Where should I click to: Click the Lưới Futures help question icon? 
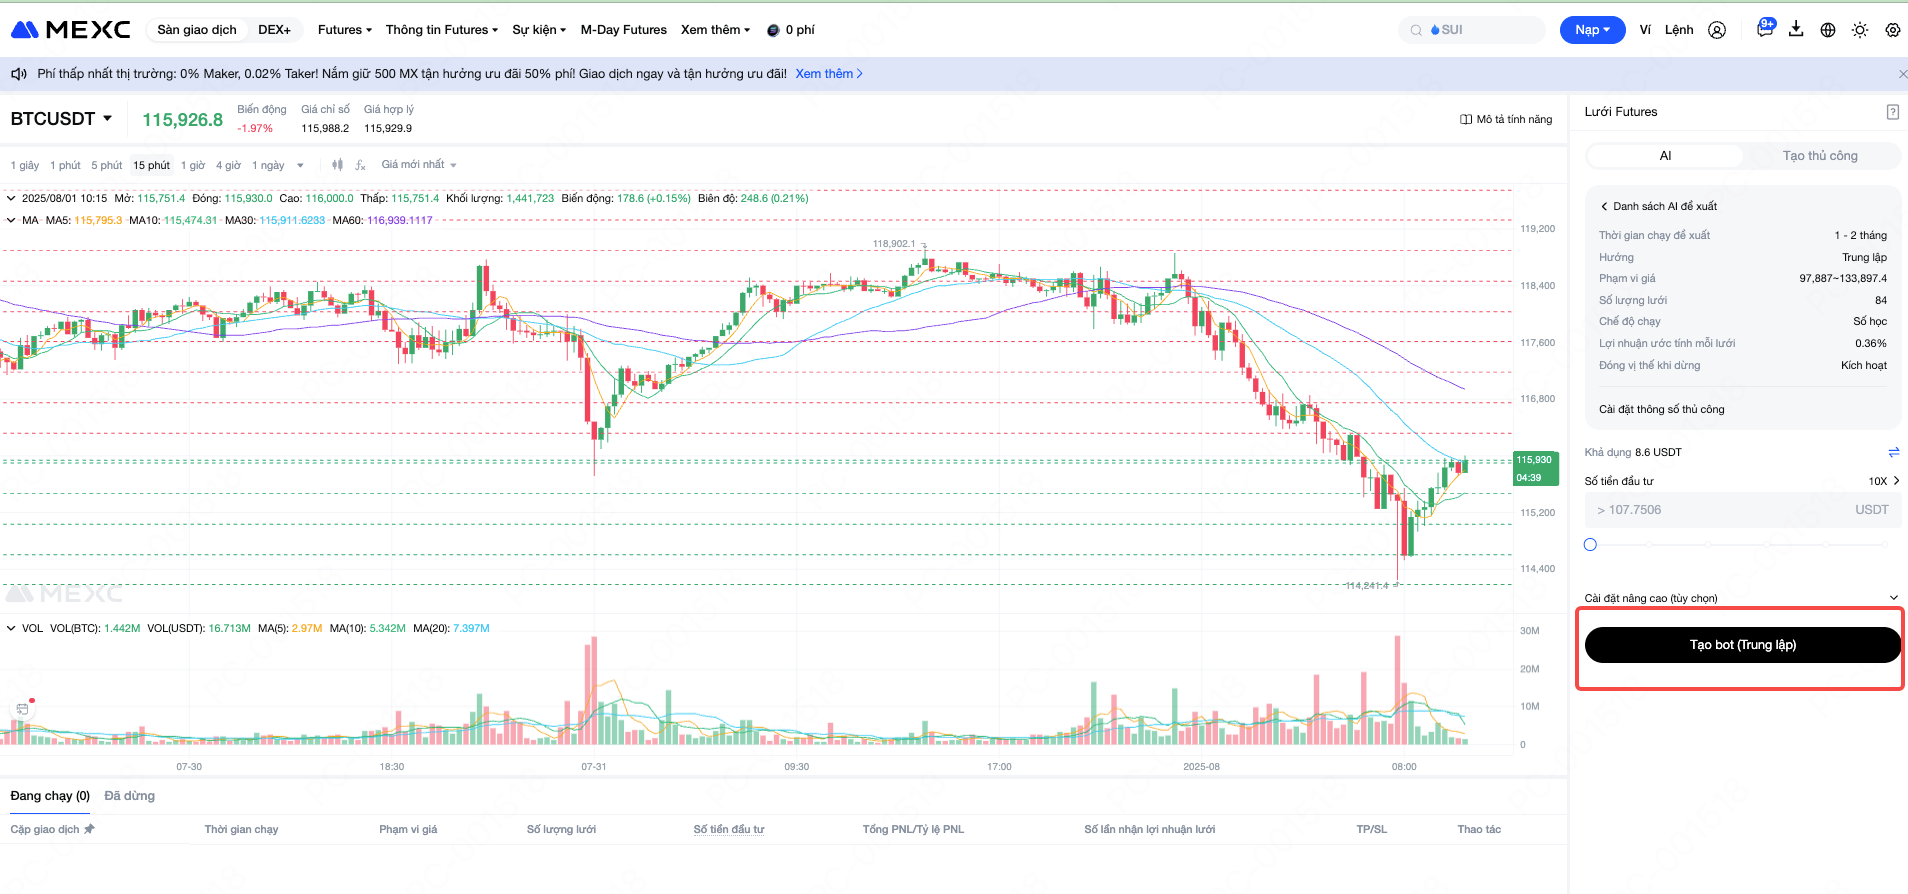tap(1892, 112)
